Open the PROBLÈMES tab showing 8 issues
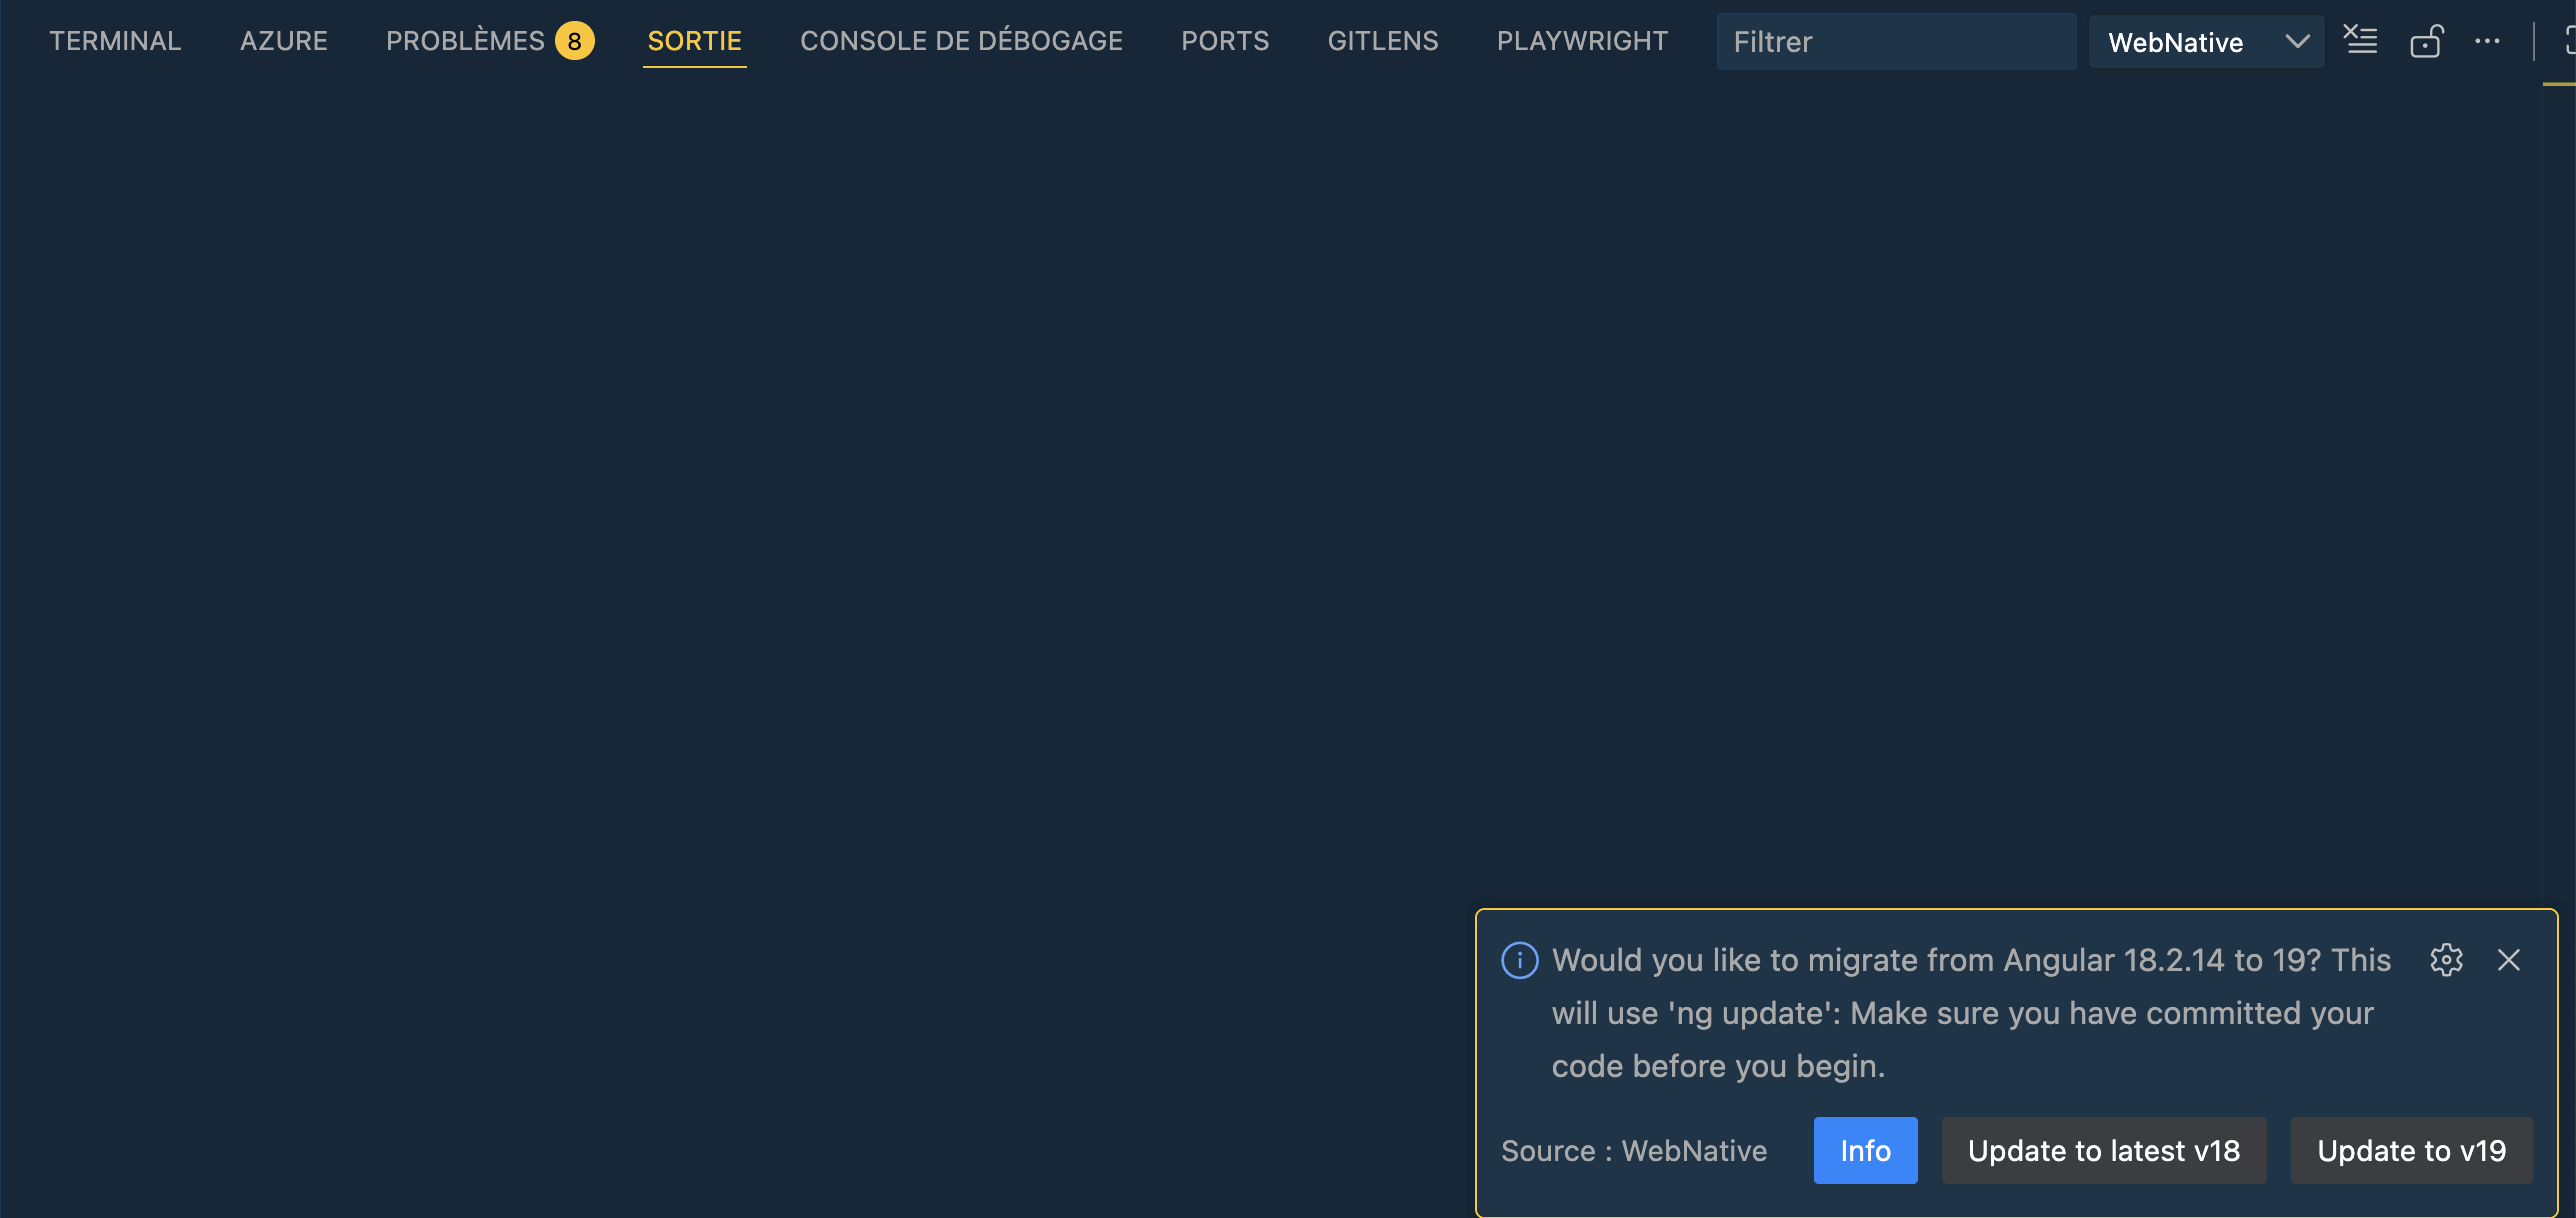The image size is (2576, 1218). tap(465, 41)
